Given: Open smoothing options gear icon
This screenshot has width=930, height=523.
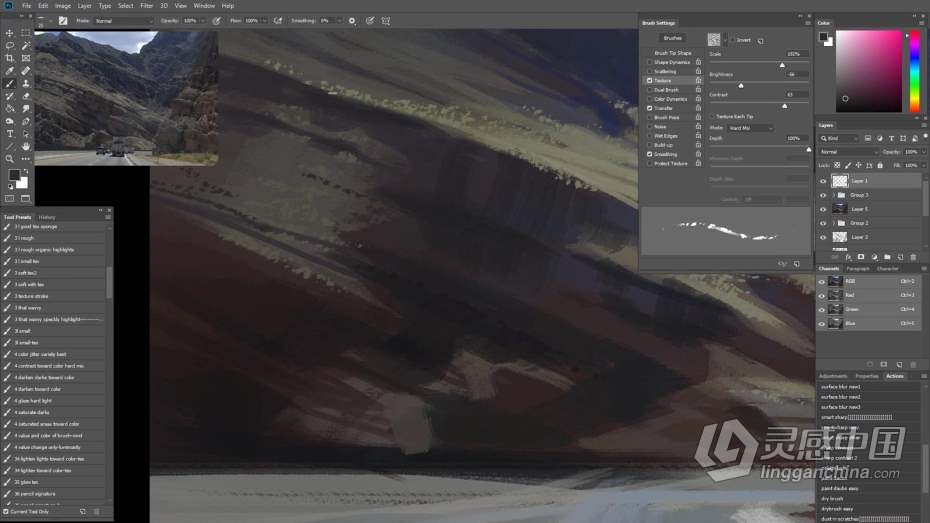Looking at the screenshot, I should point(352,21).
